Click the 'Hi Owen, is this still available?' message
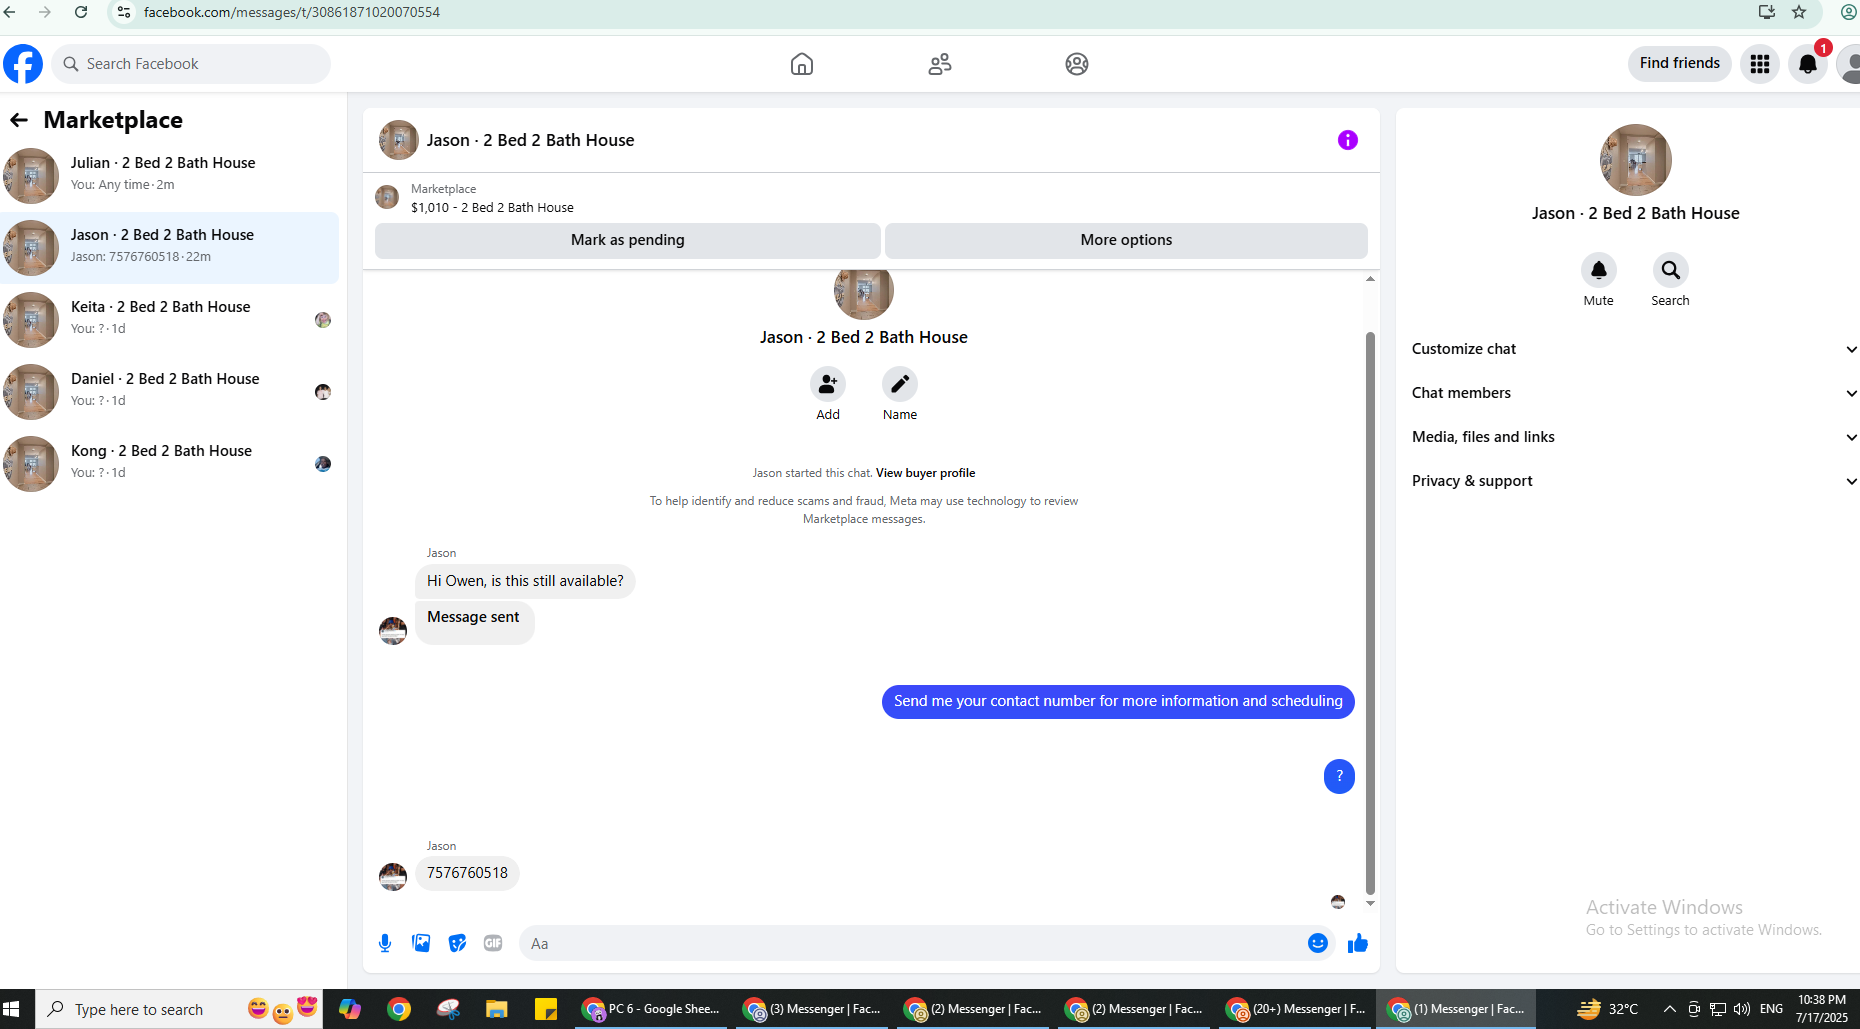The width and height of the screenshot is (1860, 1029). click(525, 581)
